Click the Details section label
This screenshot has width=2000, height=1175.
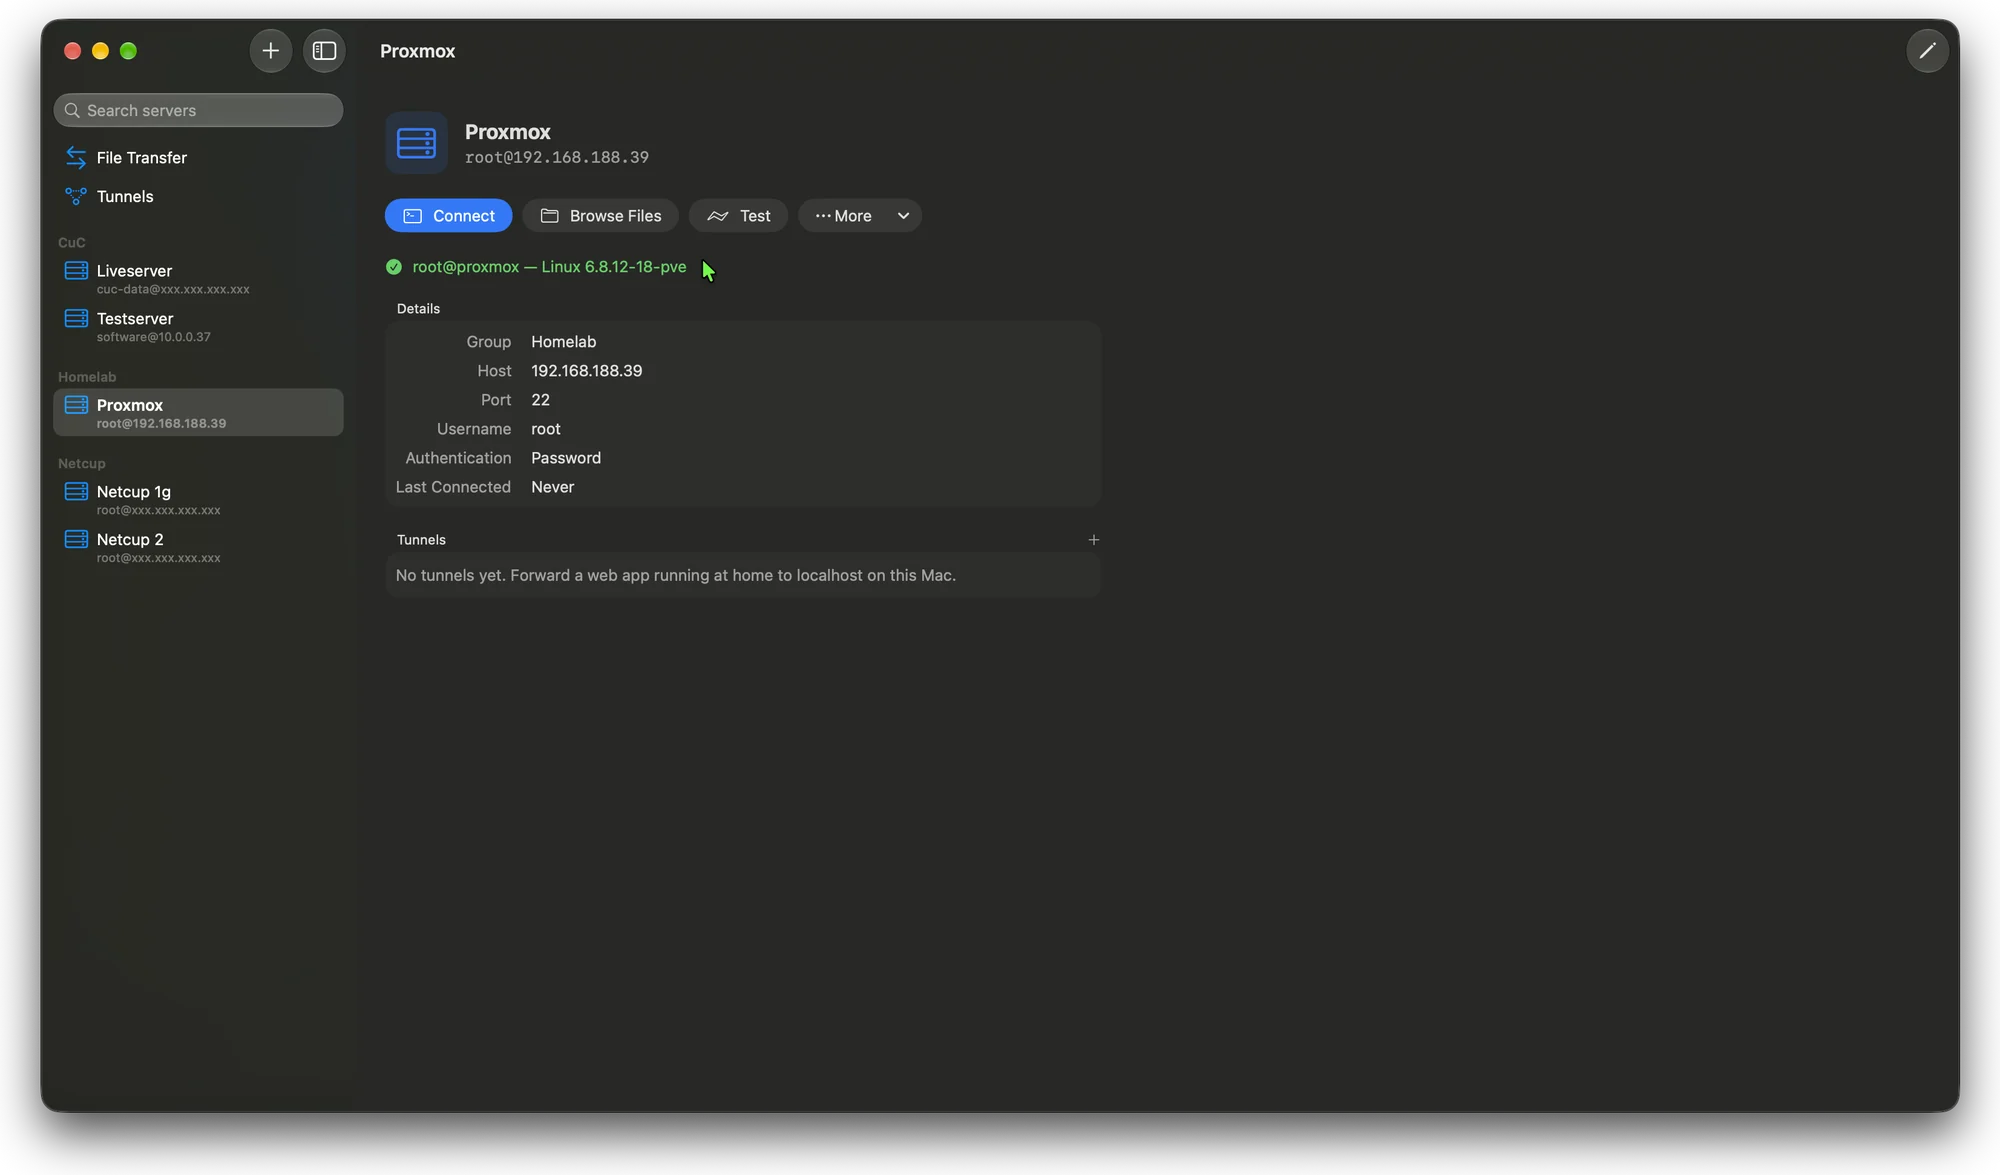click(x=418, y=309)
